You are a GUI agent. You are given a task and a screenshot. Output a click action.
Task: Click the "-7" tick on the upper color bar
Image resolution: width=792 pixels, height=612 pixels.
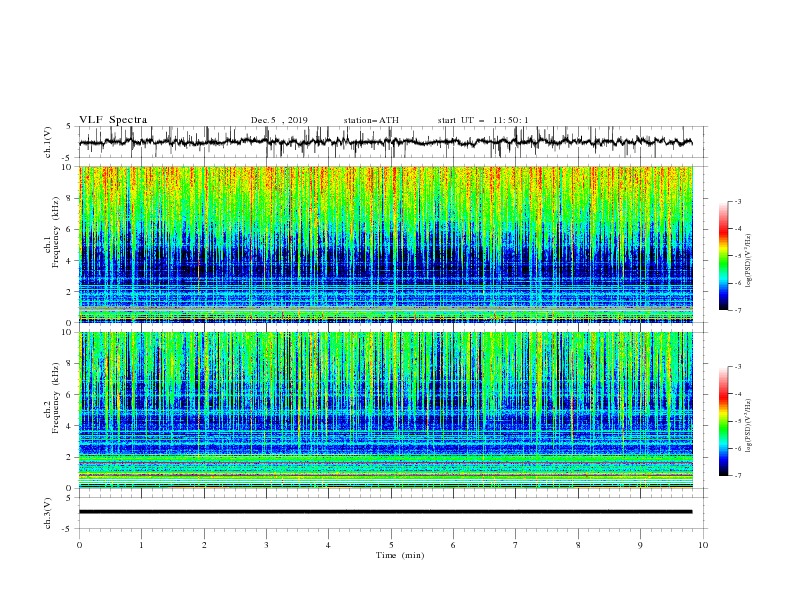[737, 310]
